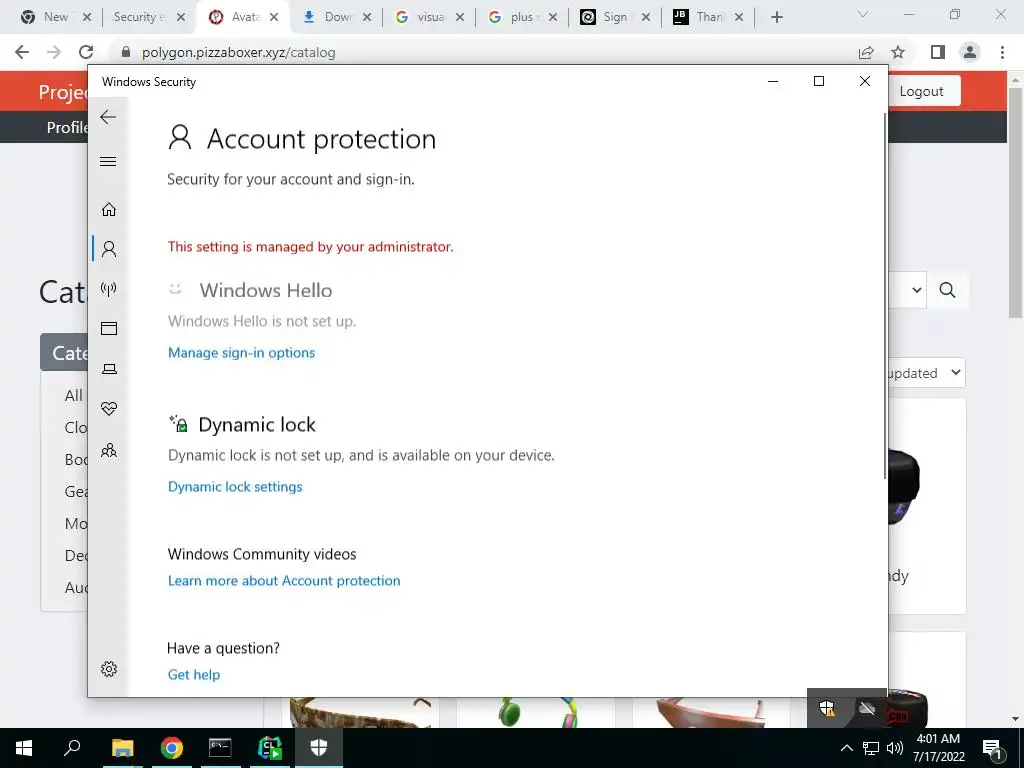Open File Explorer from the taskbar

122,748
